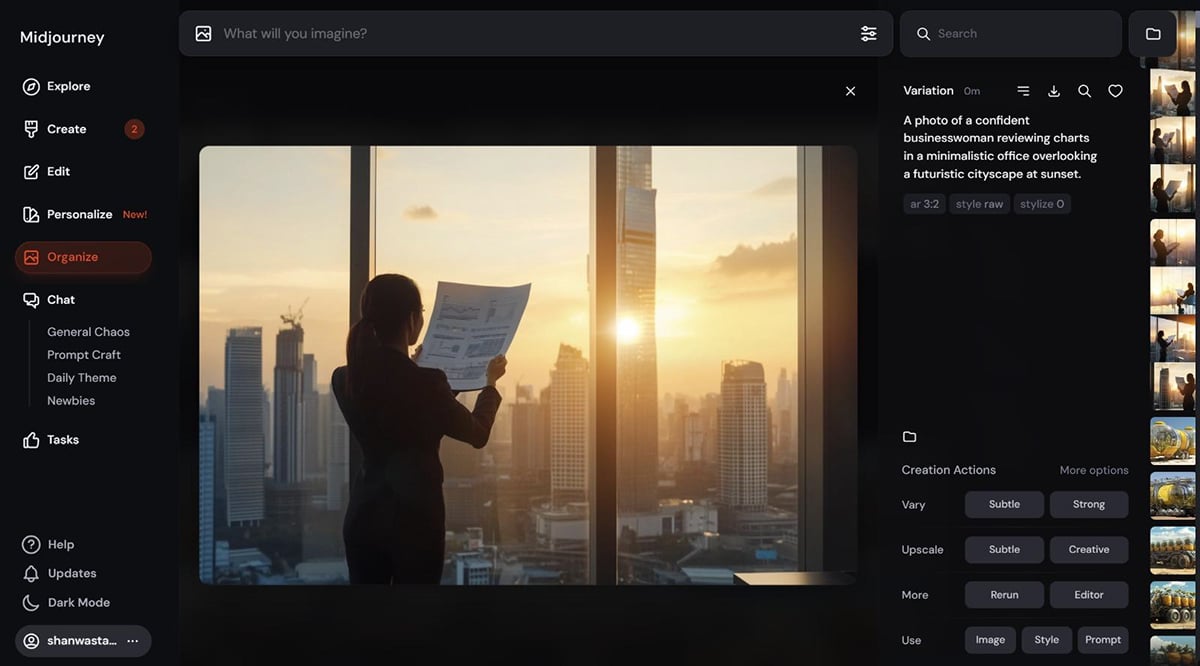
Task: Select the Prompt Craft chat room
Action: (84, 355)
